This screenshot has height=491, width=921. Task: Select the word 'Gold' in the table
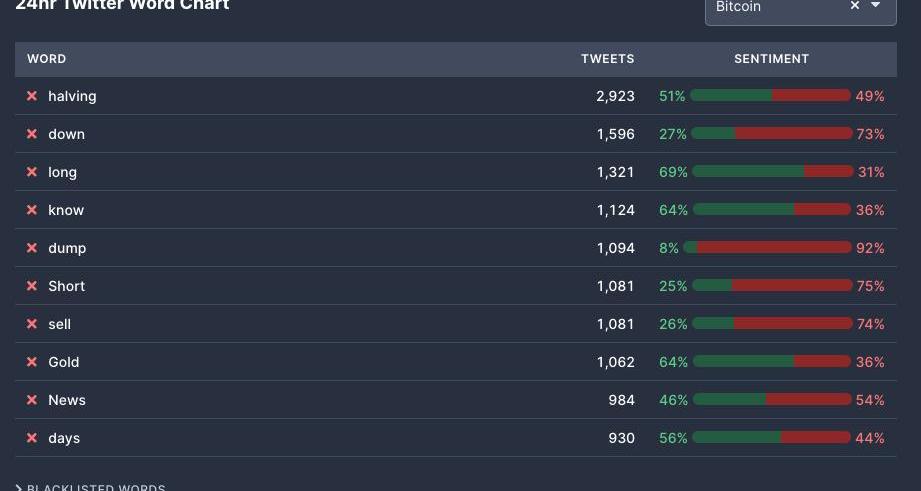pyautogui.click(x=64, y=362)
